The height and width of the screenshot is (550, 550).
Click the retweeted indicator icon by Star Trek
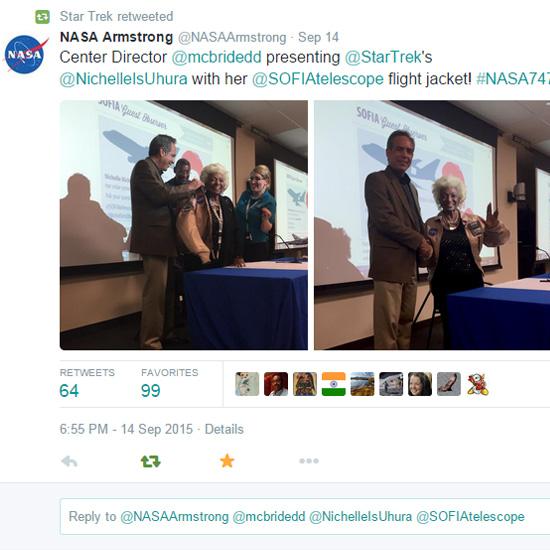[42, 17]
